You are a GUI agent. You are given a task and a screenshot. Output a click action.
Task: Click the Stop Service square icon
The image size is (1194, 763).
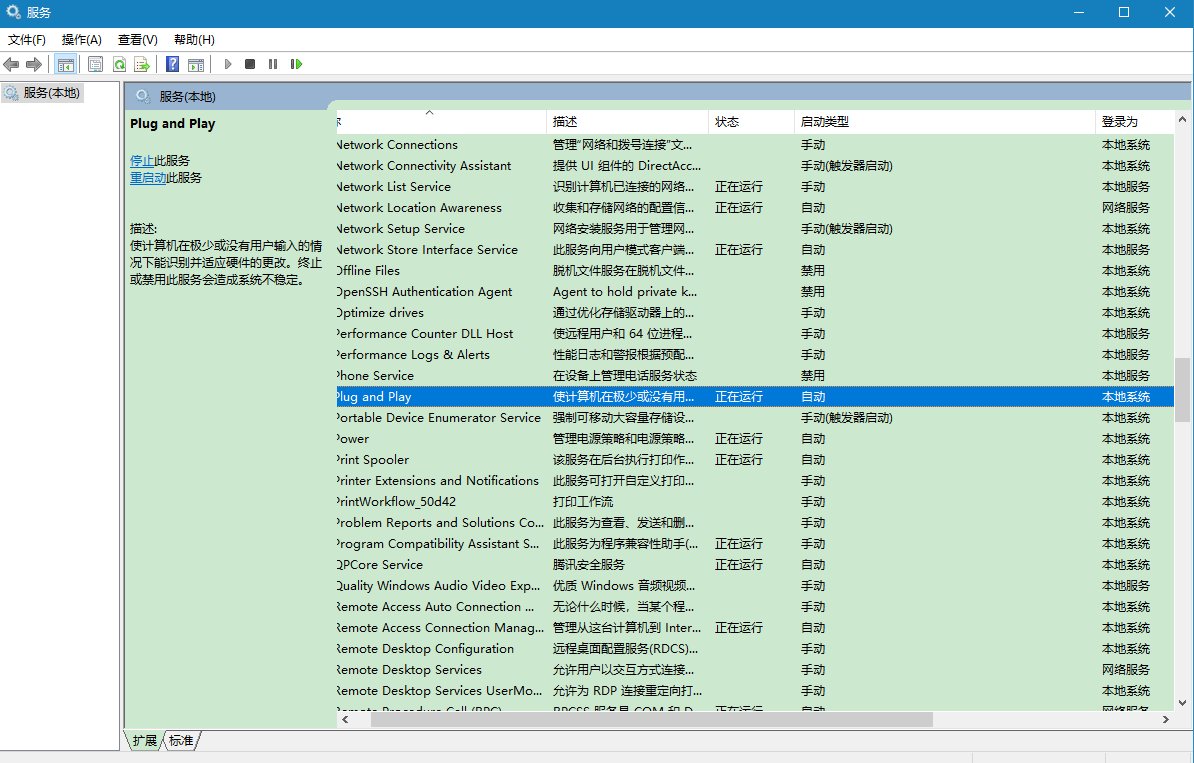point(250,65)
